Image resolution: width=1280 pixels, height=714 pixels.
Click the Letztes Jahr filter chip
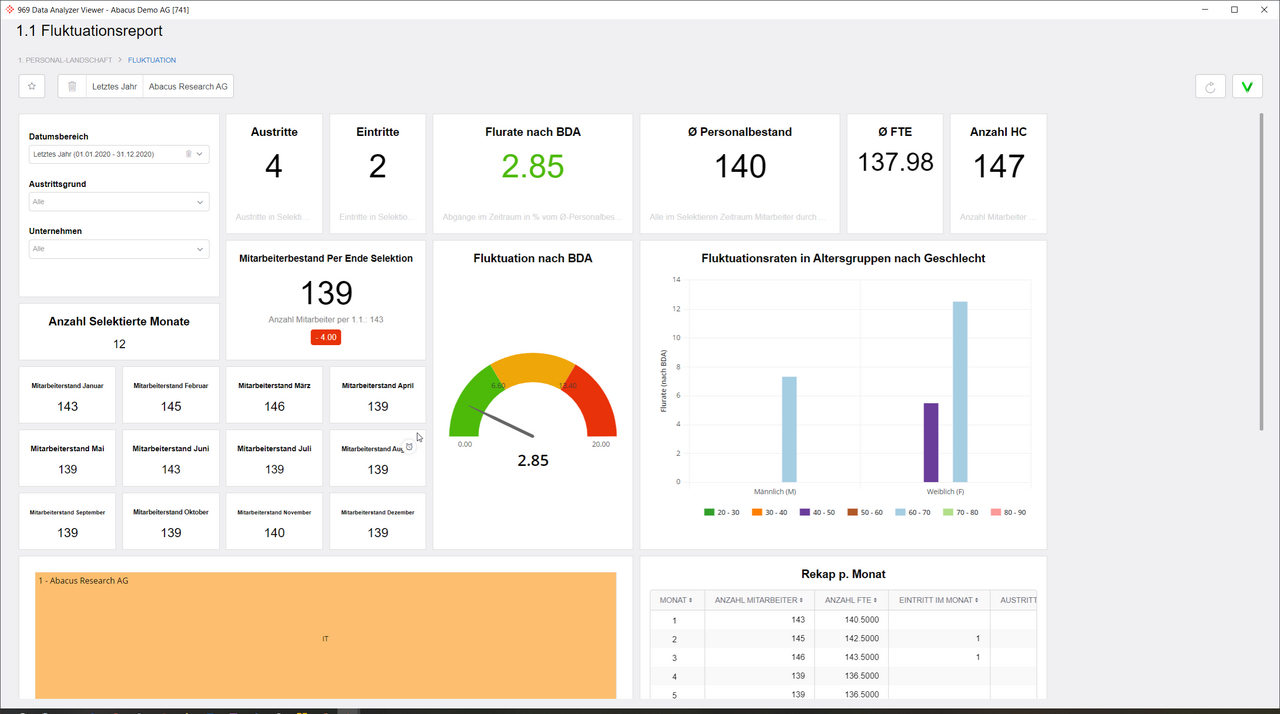point(114,87)
